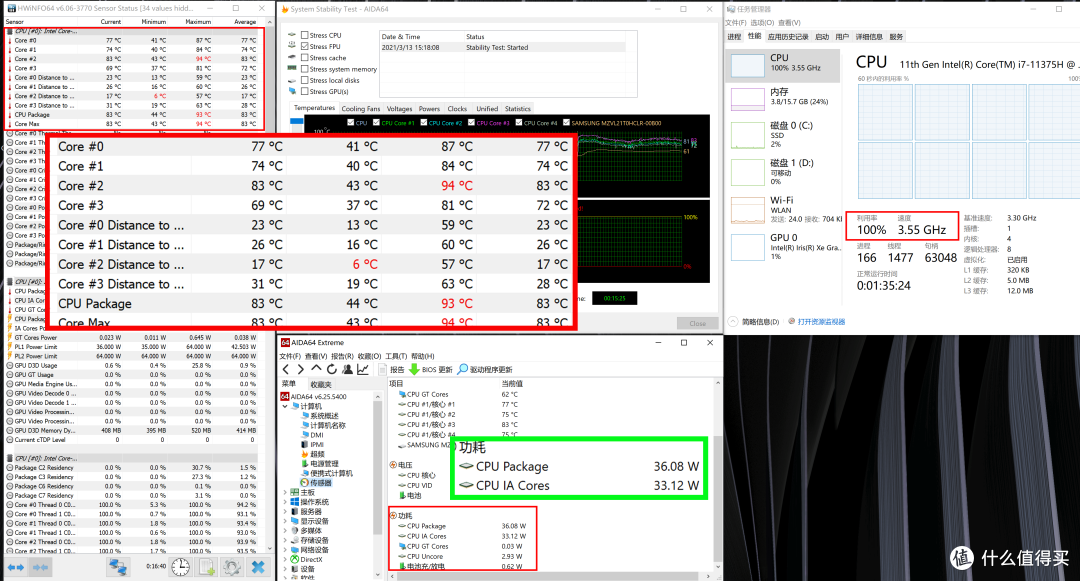Click HWiNFO collapse-columns arrows button
The width and height of the screenshot is (1080, 581).
(40, 567)
